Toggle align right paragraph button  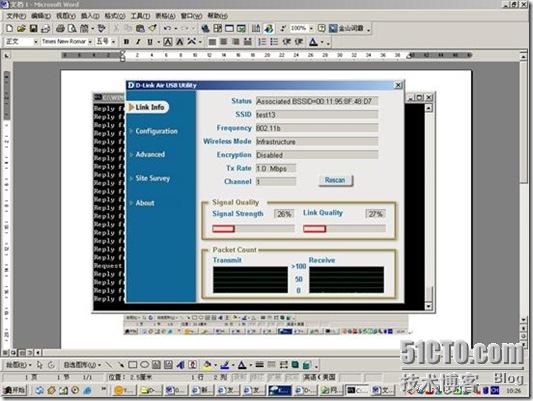click(236, 42)
